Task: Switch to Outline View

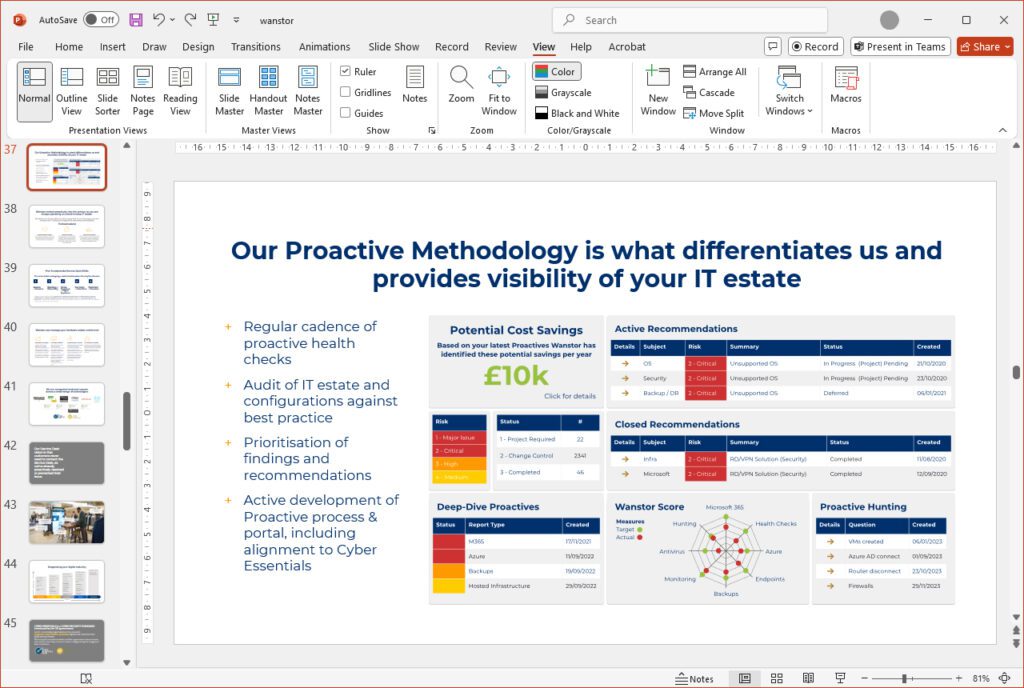Action: tap(71, 91)
